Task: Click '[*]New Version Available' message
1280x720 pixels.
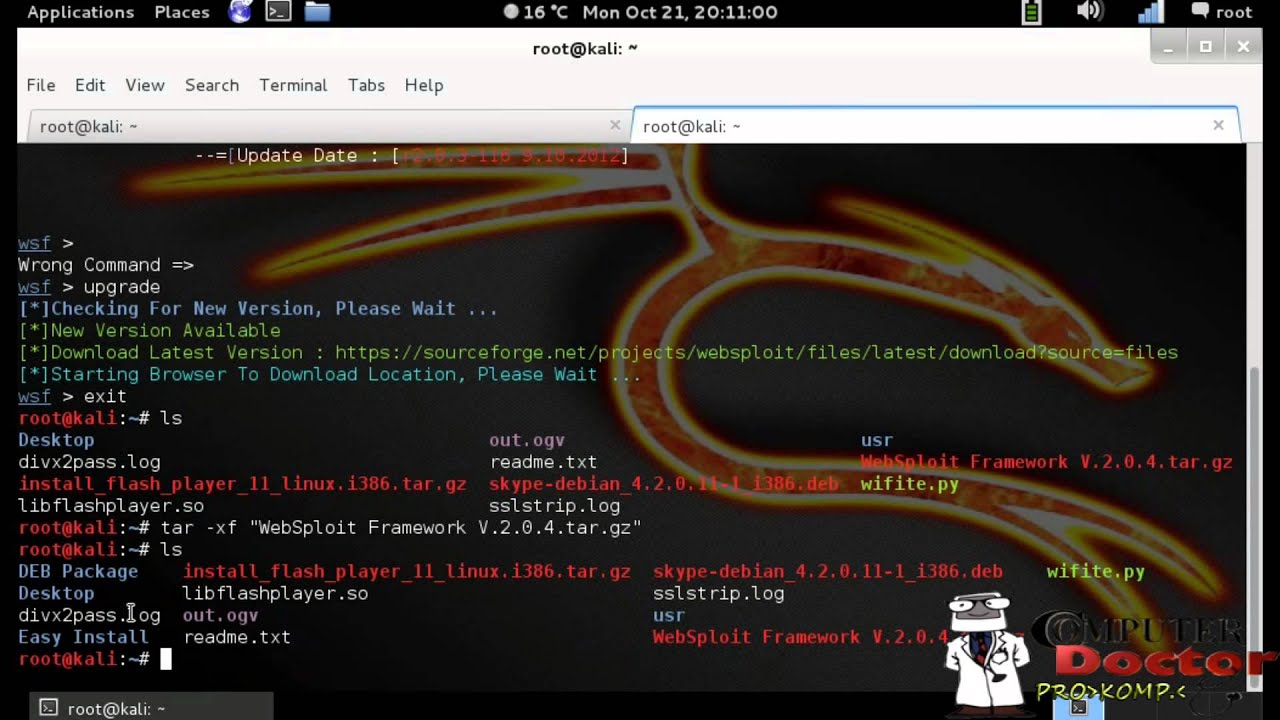Action: click(x=149, y=331)
